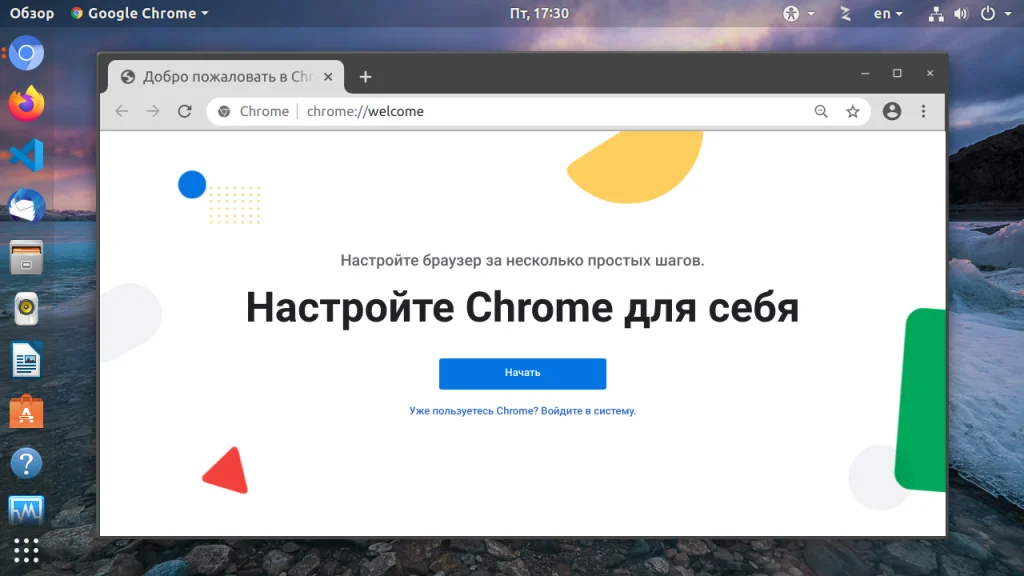1024x576 pixels.
Task: Show applications grid in dock
Action: (26, 551)
